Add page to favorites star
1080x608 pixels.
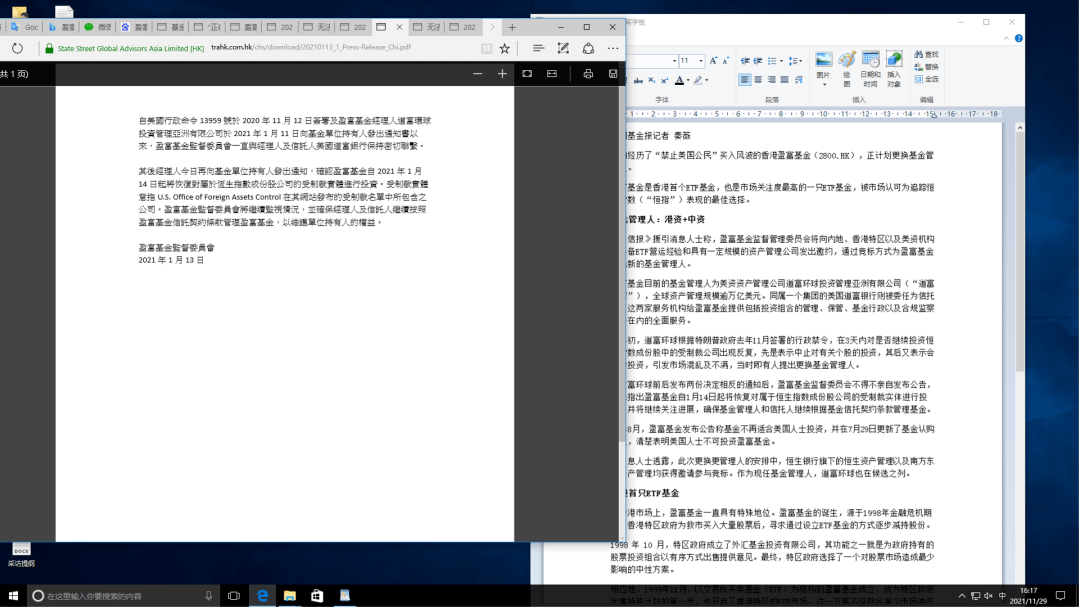coord(505,48)
